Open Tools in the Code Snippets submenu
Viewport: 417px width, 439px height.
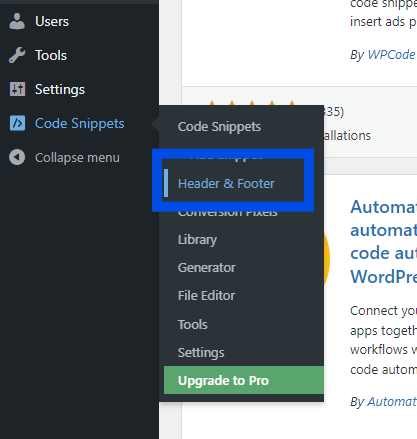(193, 325)
